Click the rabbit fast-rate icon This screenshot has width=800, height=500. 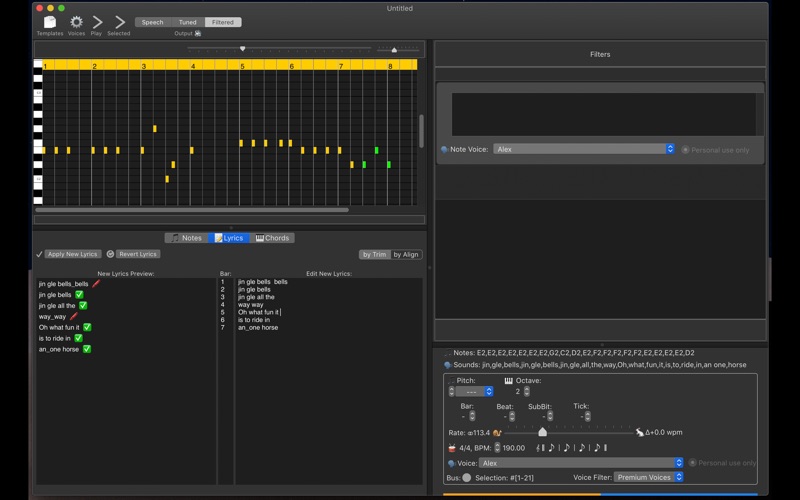click(639, 432)
